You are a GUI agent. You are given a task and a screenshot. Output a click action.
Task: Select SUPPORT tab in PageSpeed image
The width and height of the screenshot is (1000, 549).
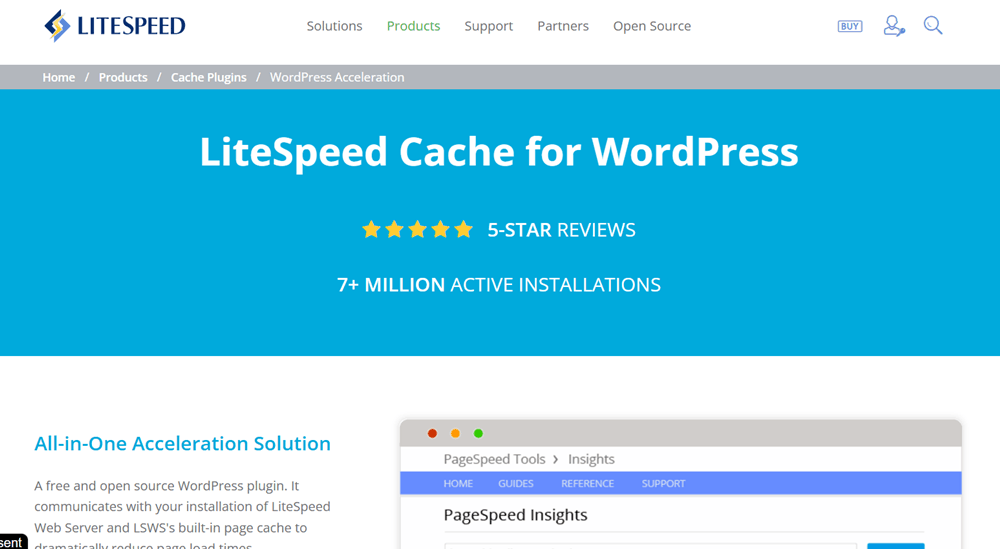(663, 483)
